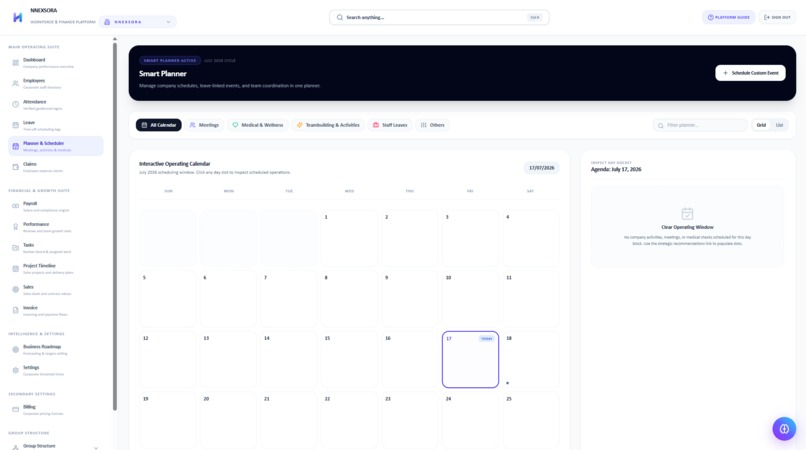The image size is (806, 450).
Task: Open Claims sidebar icon
Action: (15, 167)
